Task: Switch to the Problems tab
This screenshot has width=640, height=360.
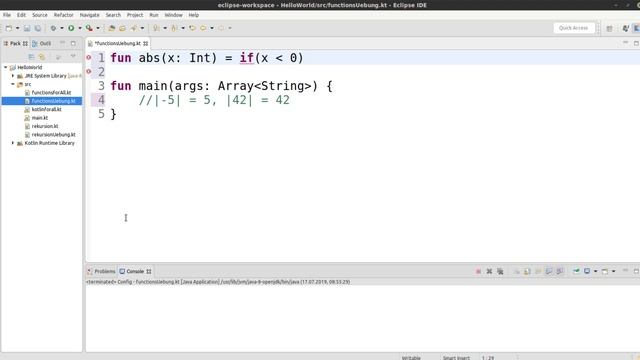Action: (101, 271)
